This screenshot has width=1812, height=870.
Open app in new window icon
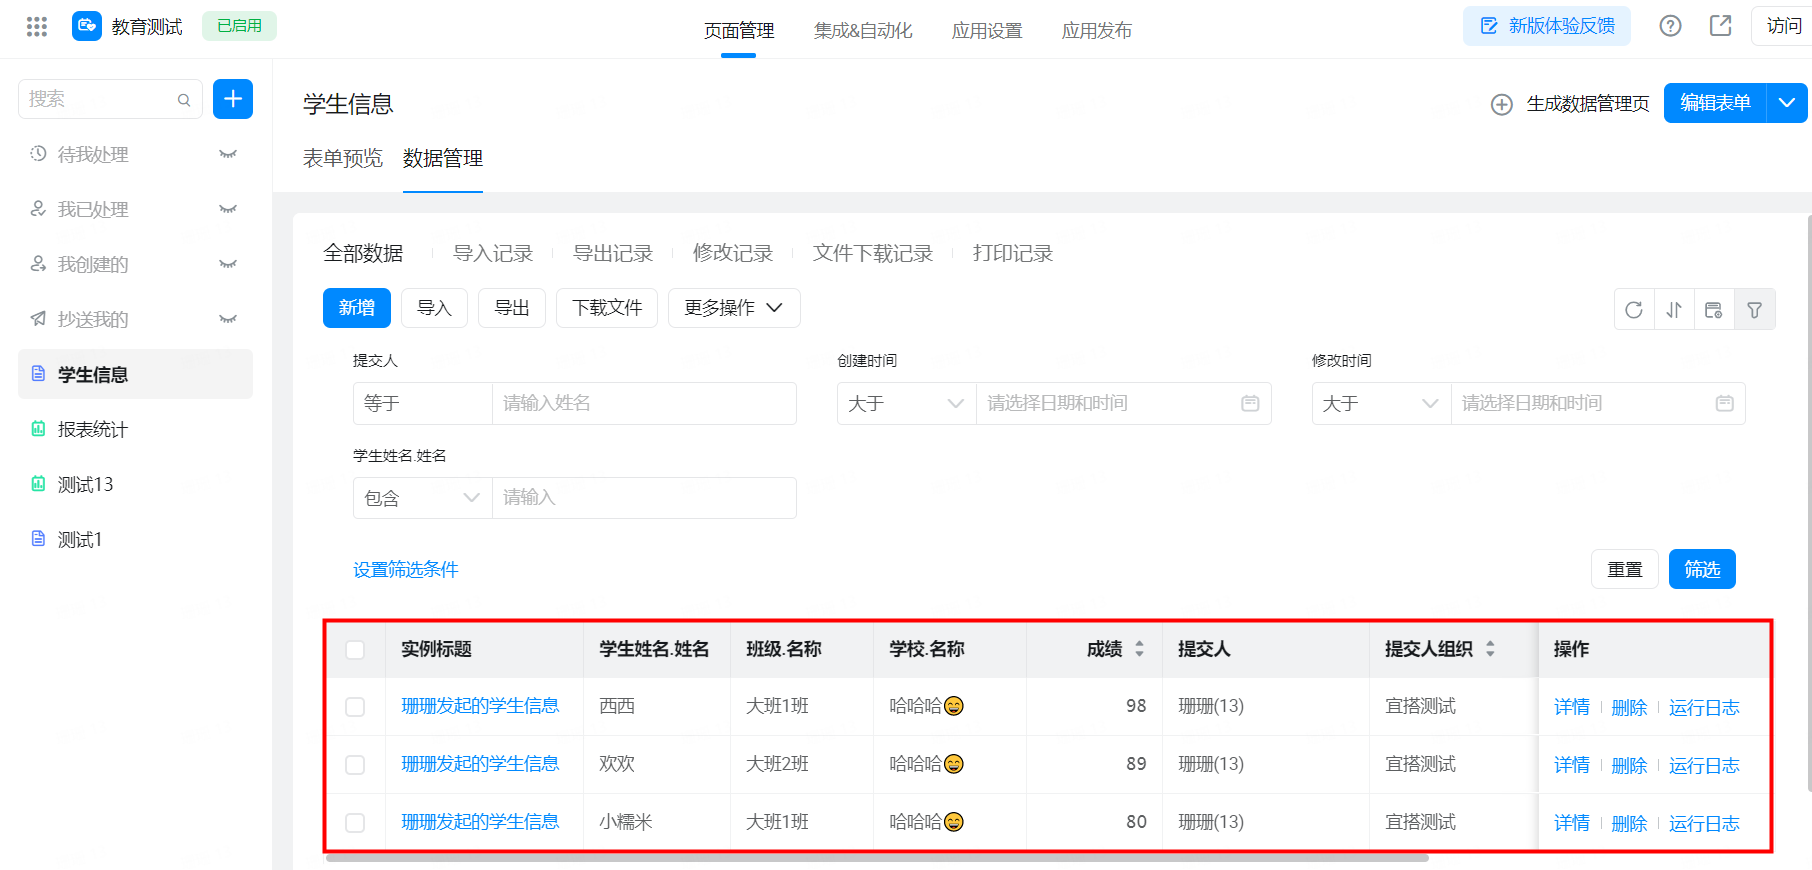coord(1720,26)
